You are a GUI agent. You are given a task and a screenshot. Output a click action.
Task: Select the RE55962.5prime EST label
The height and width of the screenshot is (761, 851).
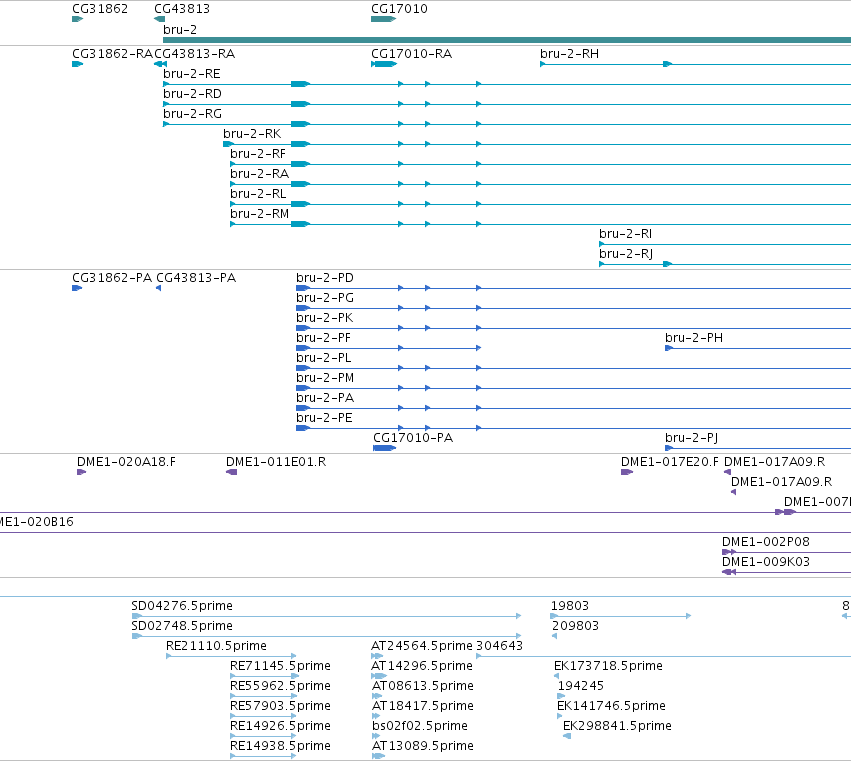coord(280,686)
